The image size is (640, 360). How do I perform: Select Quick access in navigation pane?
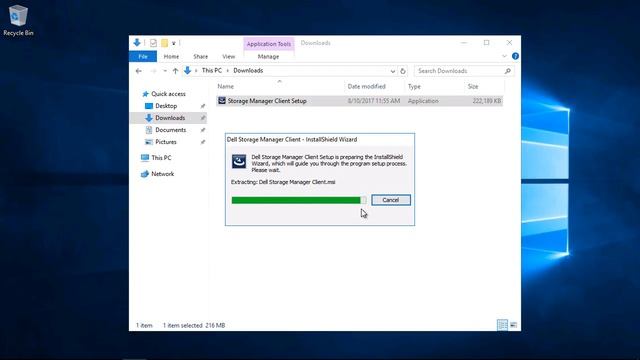pyautogui.click(x=168, y=94)
